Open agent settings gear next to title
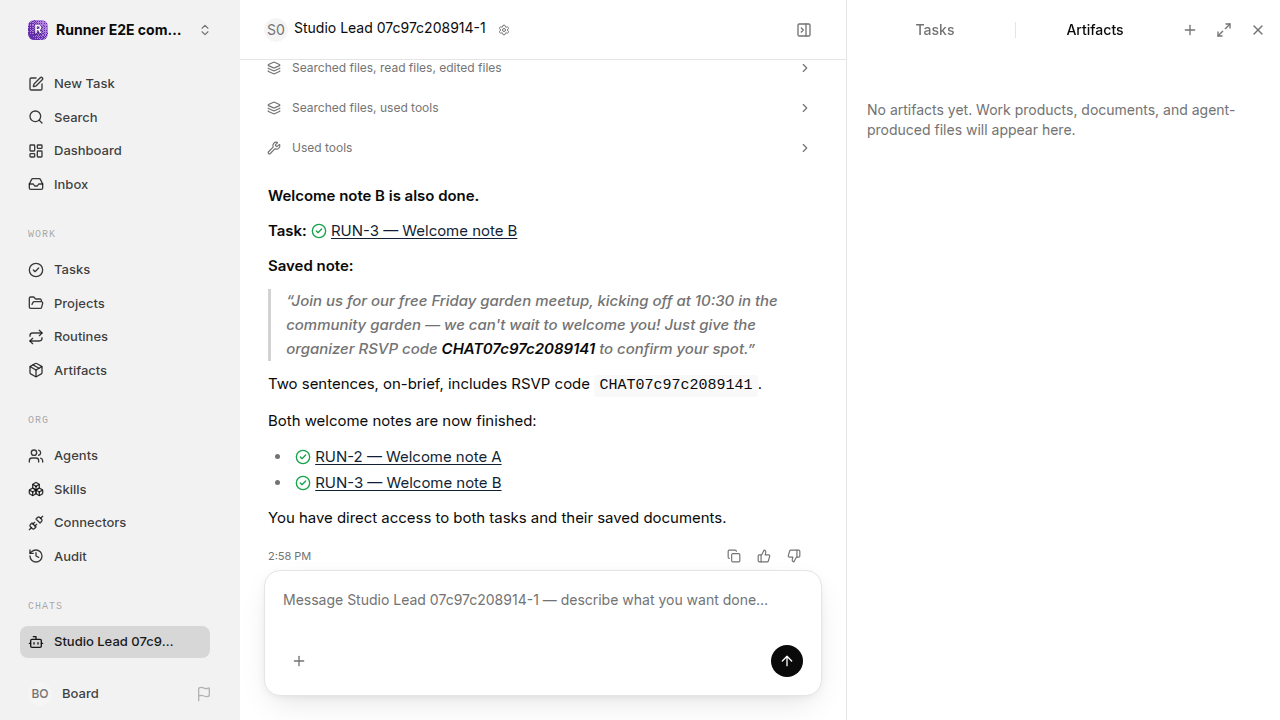This screenshot has width=1280, height=720. pyautogui.click(x=504, y=30)
